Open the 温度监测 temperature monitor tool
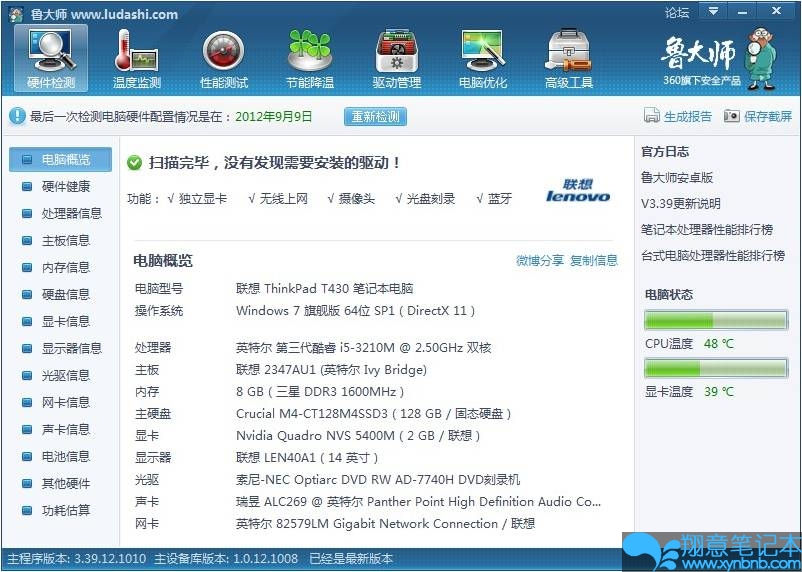The width and height of the screenshot is (802, 572). [137, 58]
